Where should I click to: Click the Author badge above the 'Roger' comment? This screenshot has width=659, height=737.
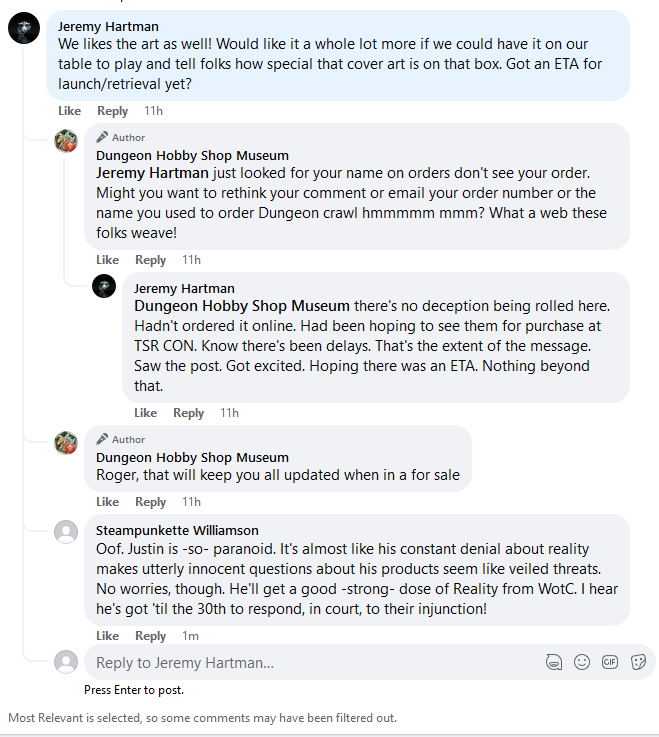point(121,439)
